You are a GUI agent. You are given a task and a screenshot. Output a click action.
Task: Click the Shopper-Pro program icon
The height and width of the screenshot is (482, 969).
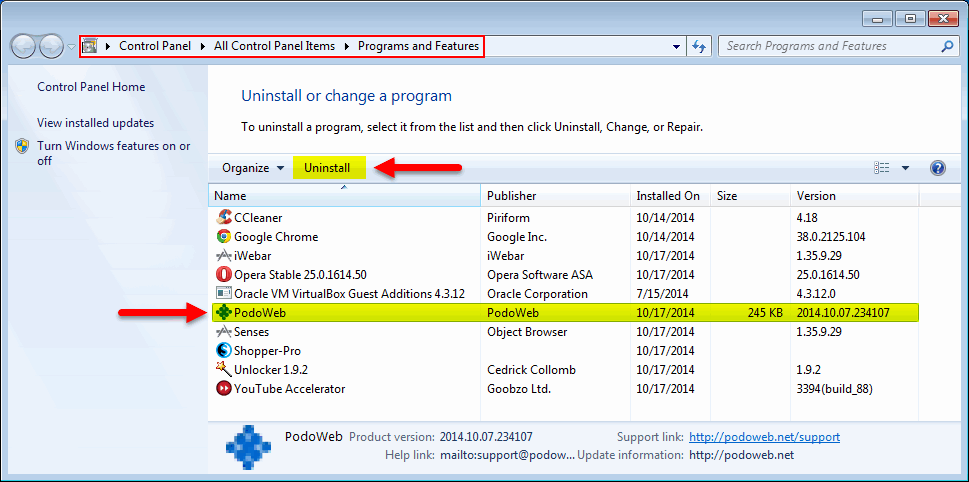[x=223, y=351]
